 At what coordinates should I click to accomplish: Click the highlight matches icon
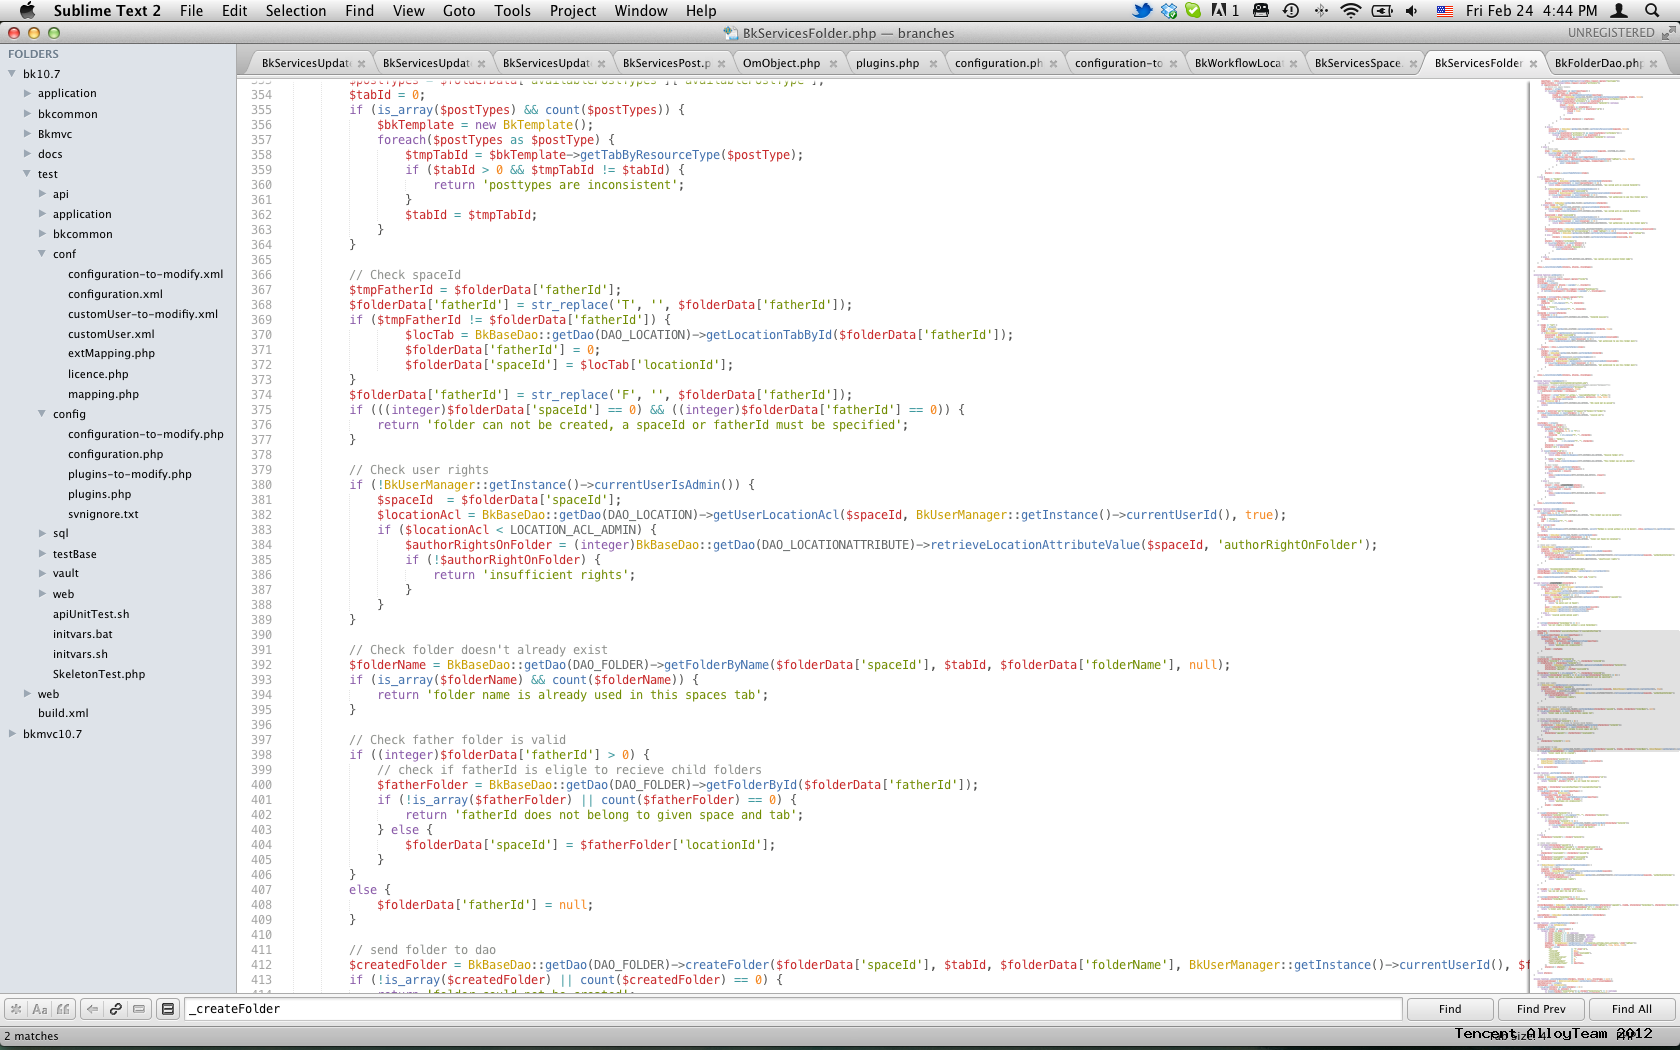(x=168, y=1009)
